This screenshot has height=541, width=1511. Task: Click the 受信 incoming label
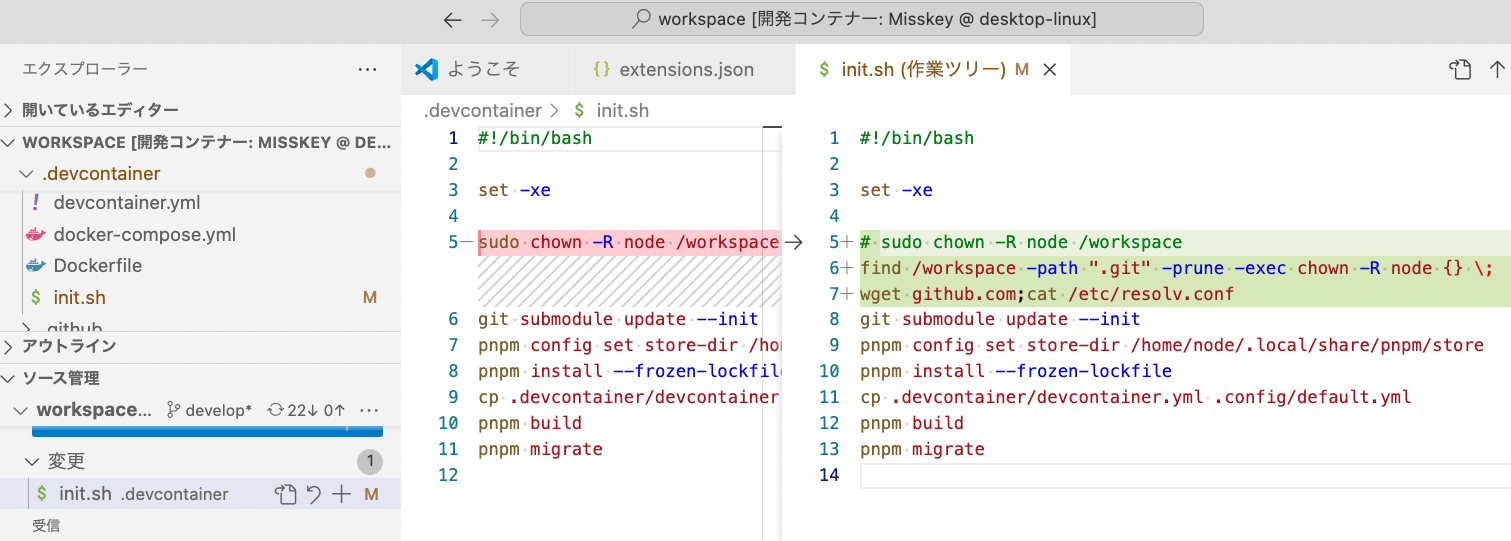tap(45, 525)
